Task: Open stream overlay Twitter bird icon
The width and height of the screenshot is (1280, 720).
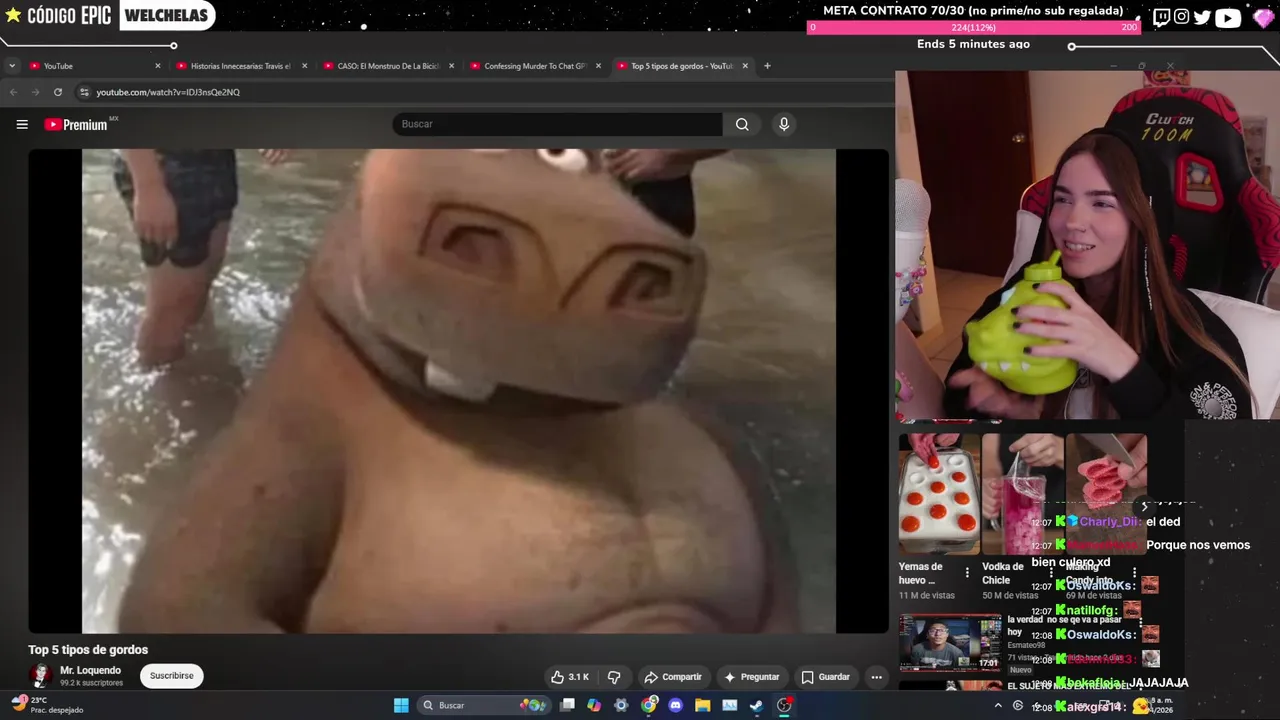Action: click(1202, 17)
